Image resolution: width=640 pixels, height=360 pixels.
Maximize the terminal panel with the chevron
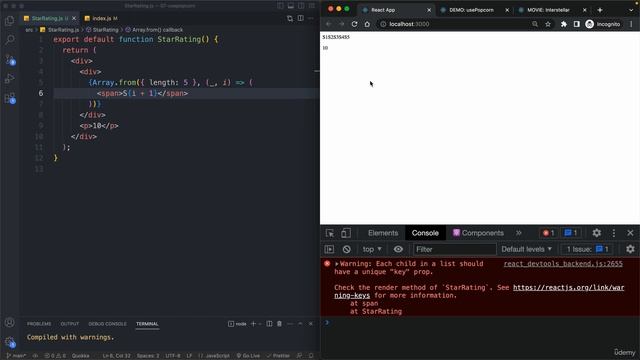[300, 324]
